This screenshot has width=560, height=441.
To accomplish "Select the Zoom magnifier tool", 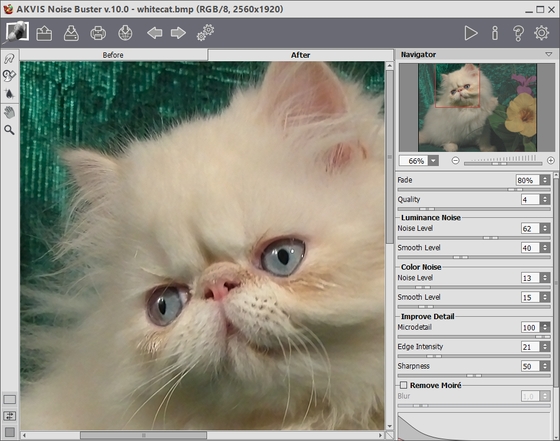I will coord(9,130).
